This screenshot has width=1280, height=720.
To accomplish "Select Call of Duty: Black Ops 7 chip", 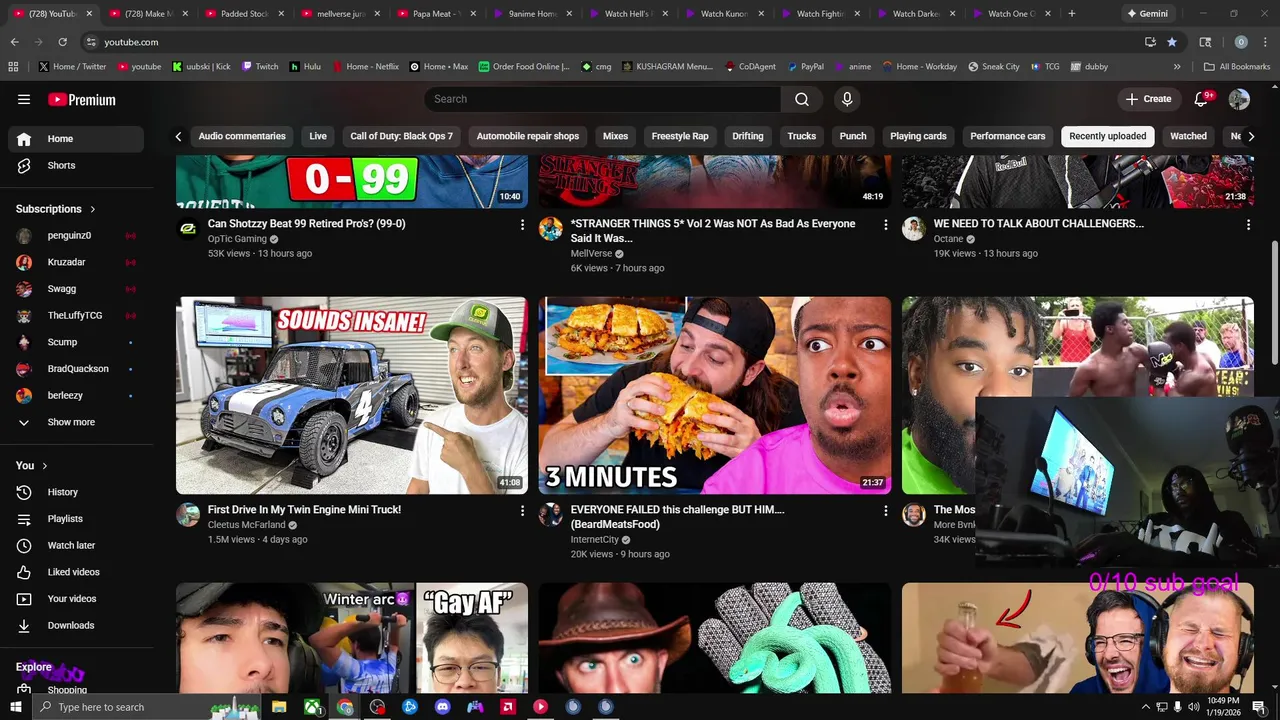I will point(401,136).
